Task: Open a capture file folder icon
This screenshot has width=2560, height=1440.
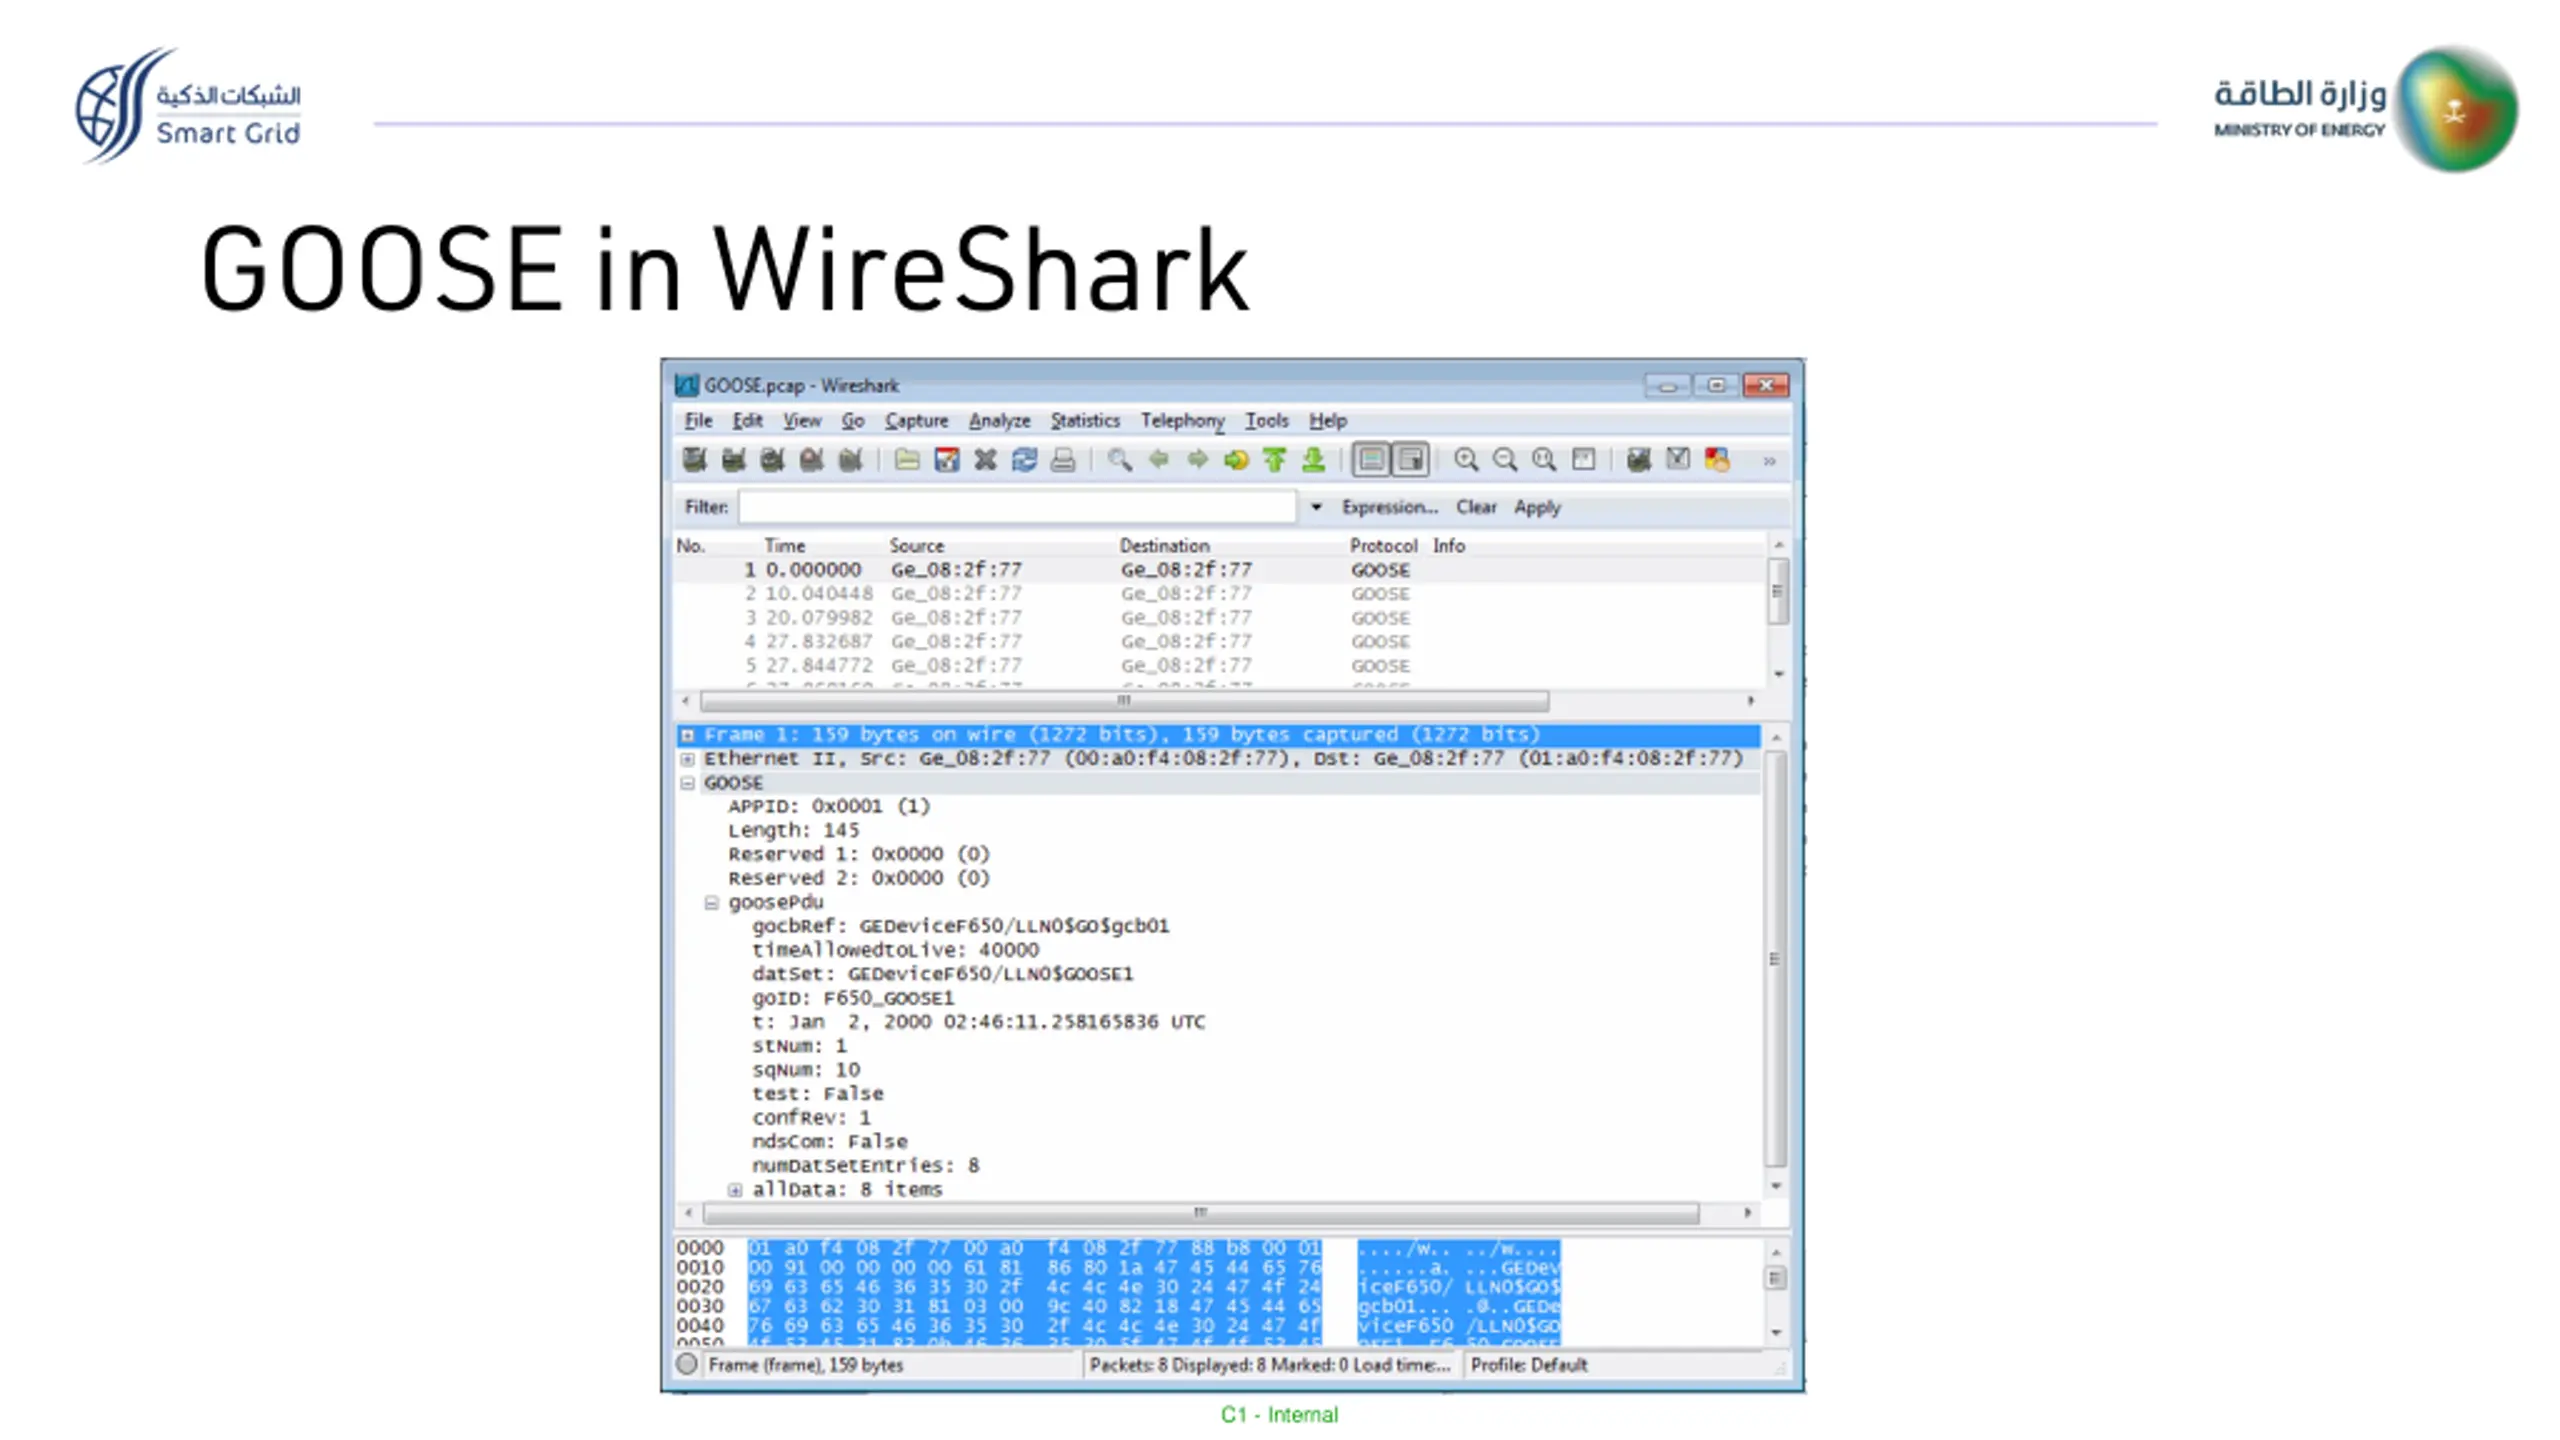Action: 907,460
